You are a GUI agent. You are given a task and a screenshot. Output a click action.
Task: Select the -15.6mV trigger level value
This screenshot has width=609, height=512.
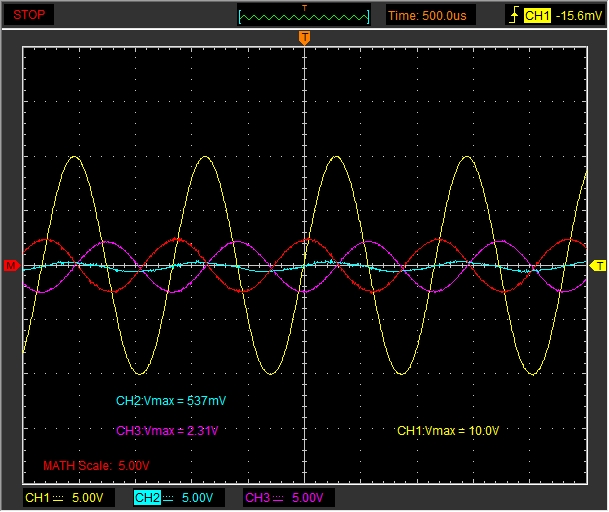coord(579,16)
